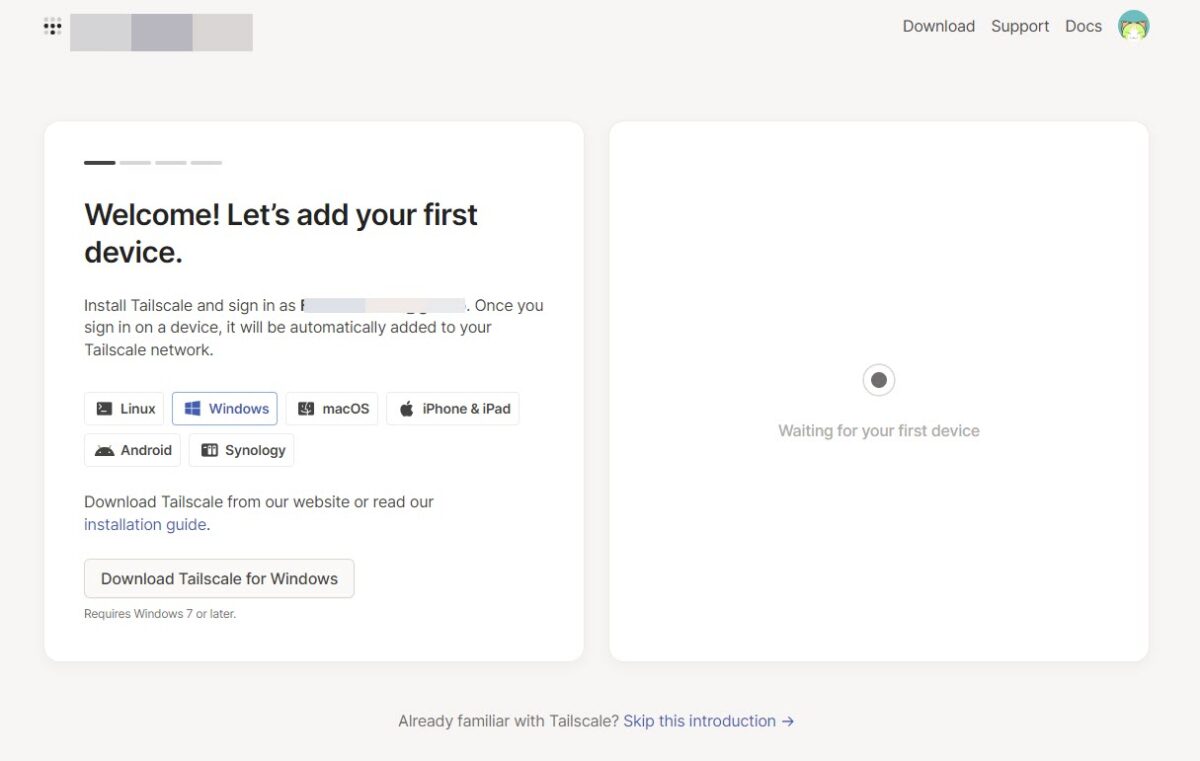Click the first dark progress step segment
Image resolution: width=1200 pixels, height=761 pixels.
coord(100,162)
